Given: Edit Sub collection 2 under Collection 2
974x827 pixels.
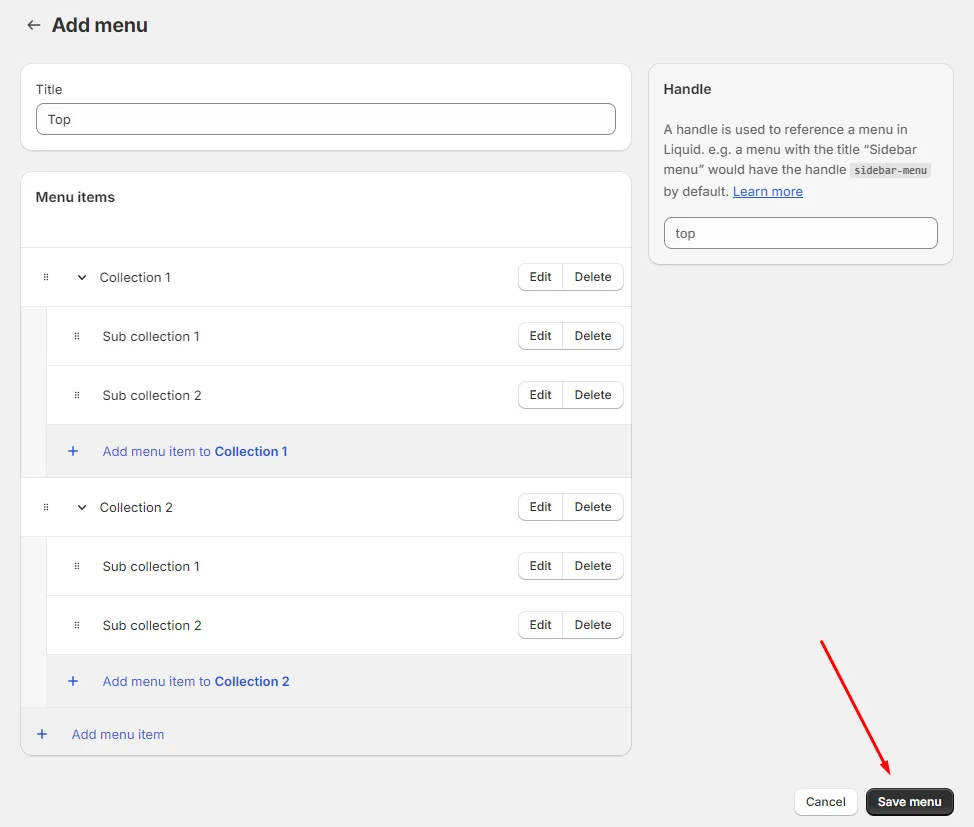Looking at the screenshot, I should (540, 625).
